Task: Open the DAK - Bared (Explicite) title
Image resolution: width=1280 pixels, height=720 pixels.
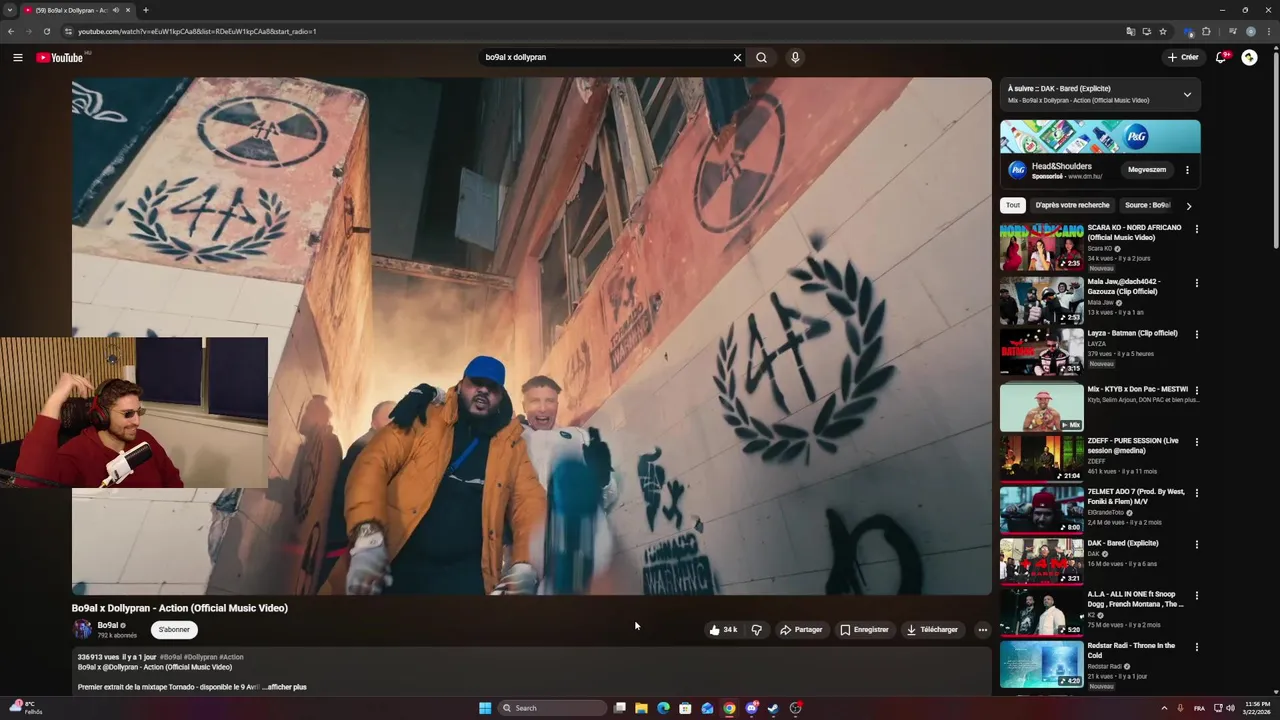Action: tap(1123, 543)
